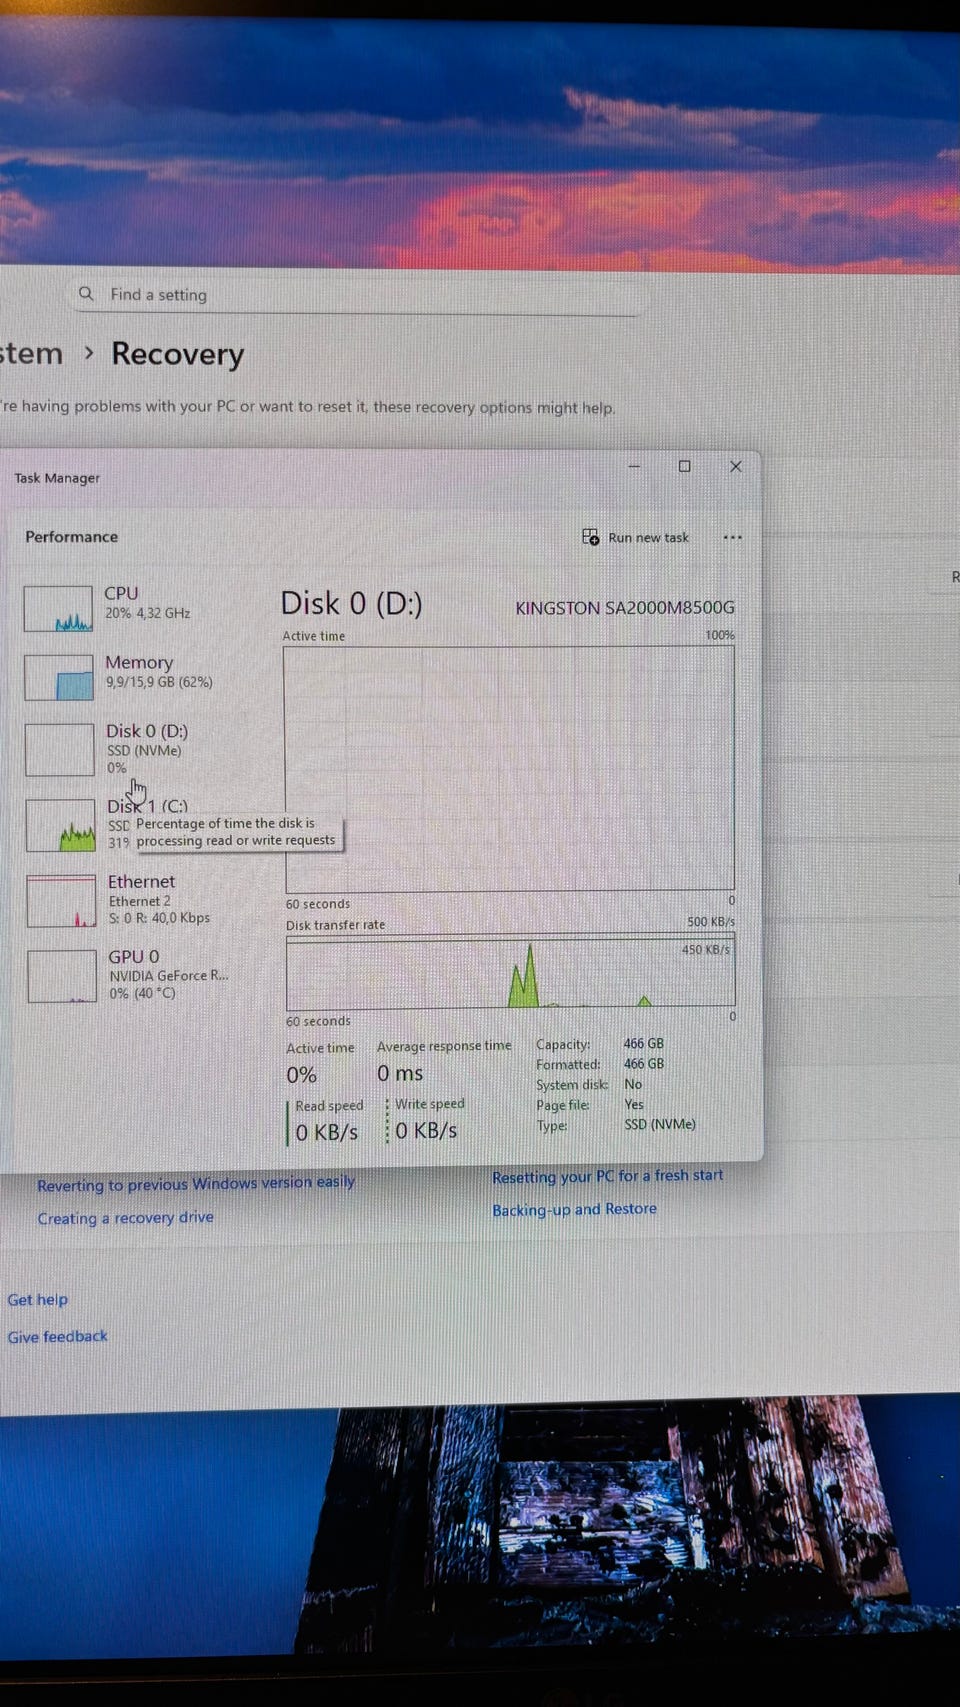The width and height of the screenshot is (960, 1707).
Task: Open the three-dots more options menu
Action: (x=732, y=537)
